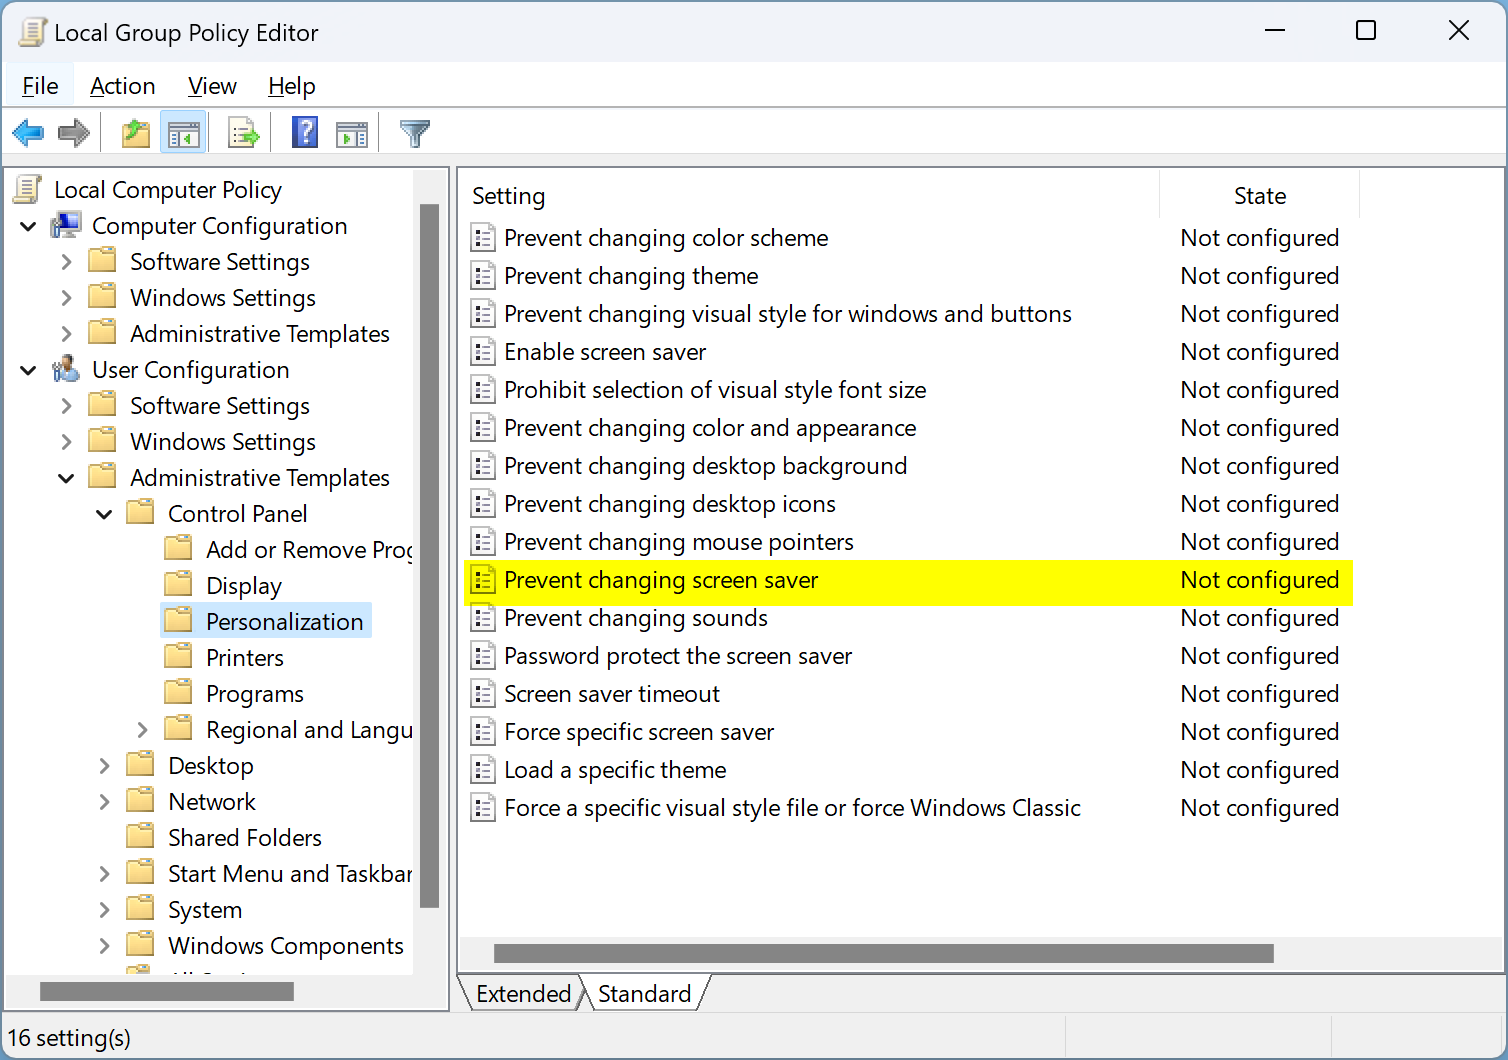Image resolution: width=1508 pixels, height=1060 pixels.
Task: Expand the Network tree node
Action: (x=104, y=802)
